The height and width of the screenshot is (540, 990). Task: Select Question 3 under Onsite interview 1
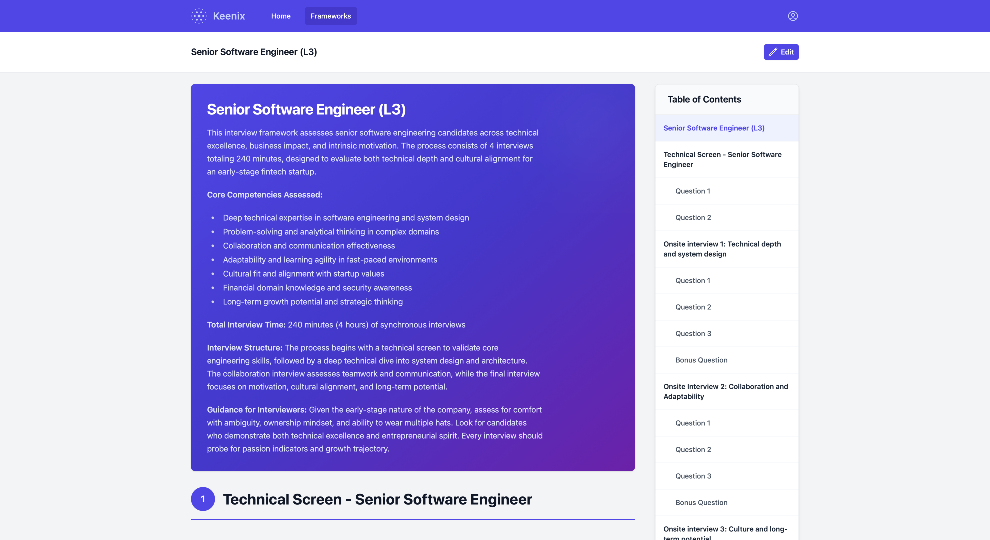click(x=692, y=334)
